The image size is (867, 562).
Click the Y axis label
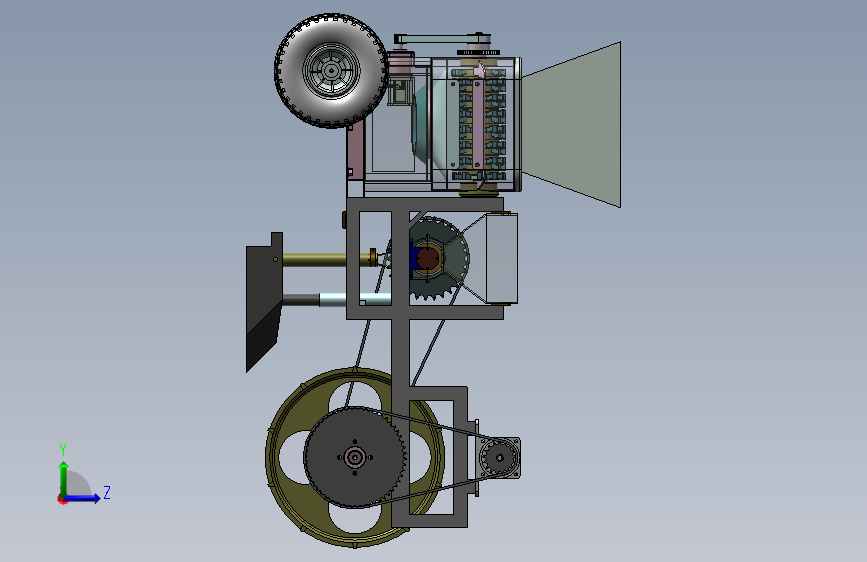pyautogui.click(x=63, y=450)
